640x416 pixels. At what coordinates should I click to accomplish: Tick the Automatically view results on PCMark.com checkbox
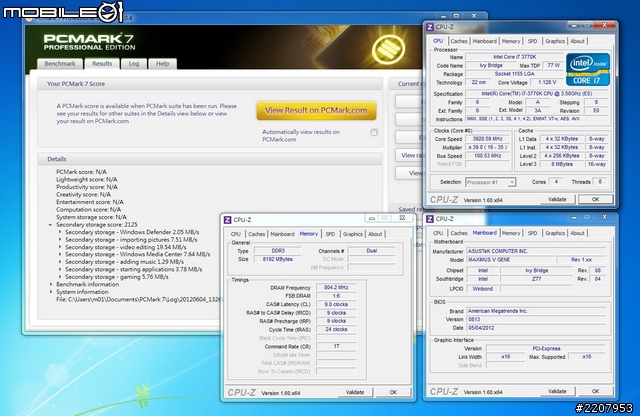click(x=374, y=132)
